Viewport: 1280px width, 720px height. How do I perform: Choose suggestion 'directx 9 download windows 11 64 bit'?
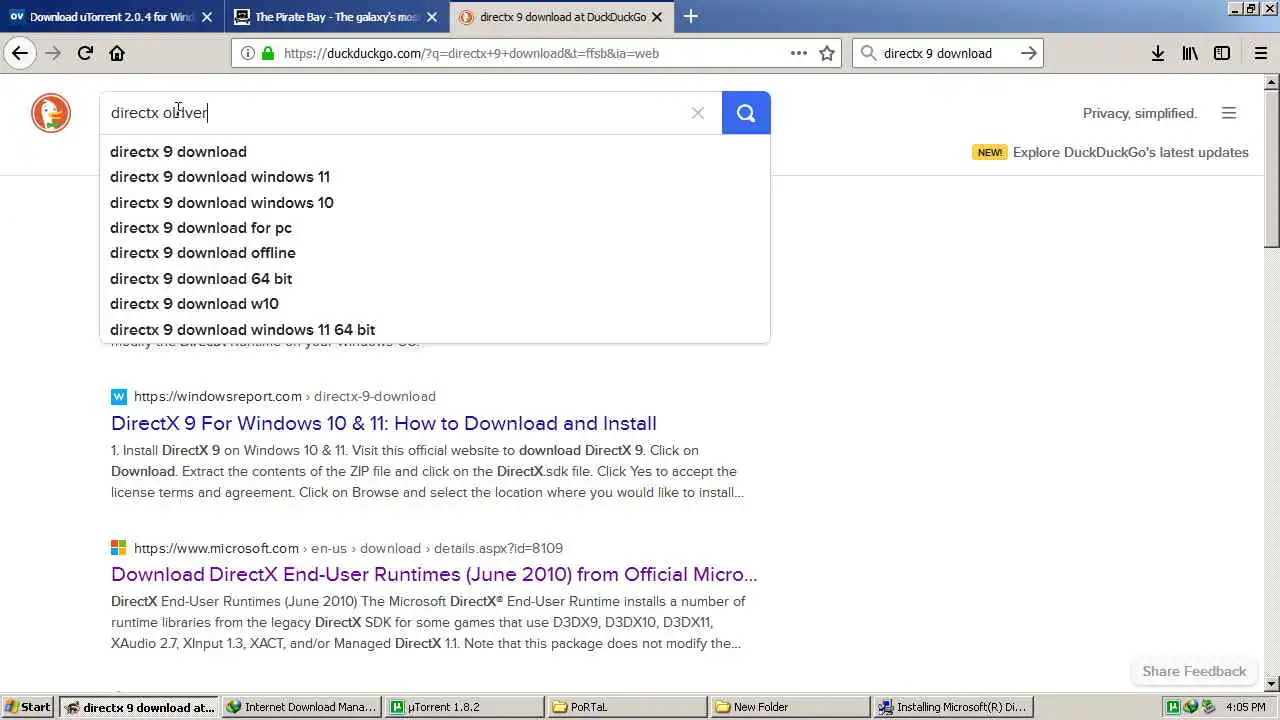coord(435,330)
